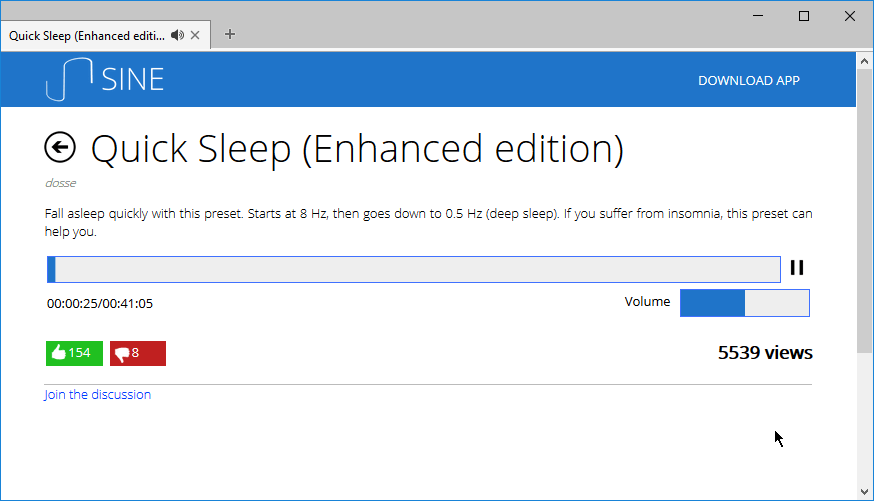Click the thumbs up 154 button
874x501 pixels.
[x=74, y=353]
